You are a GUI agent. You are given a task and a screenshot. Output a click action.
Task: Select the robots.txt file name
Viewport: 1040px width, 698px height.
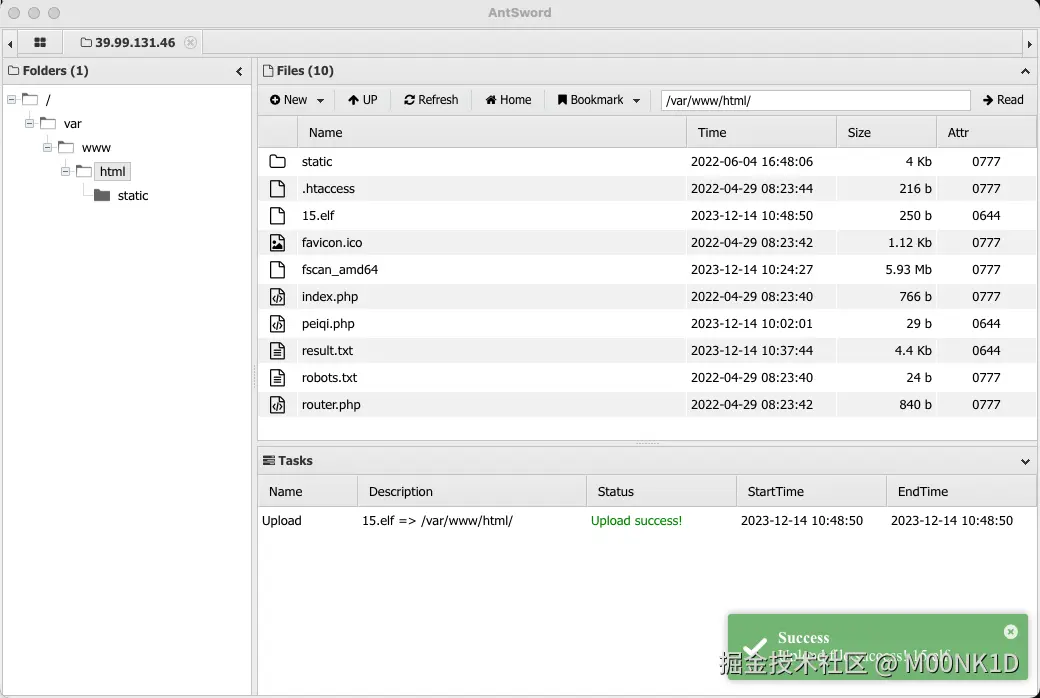[x=329, y=378]
